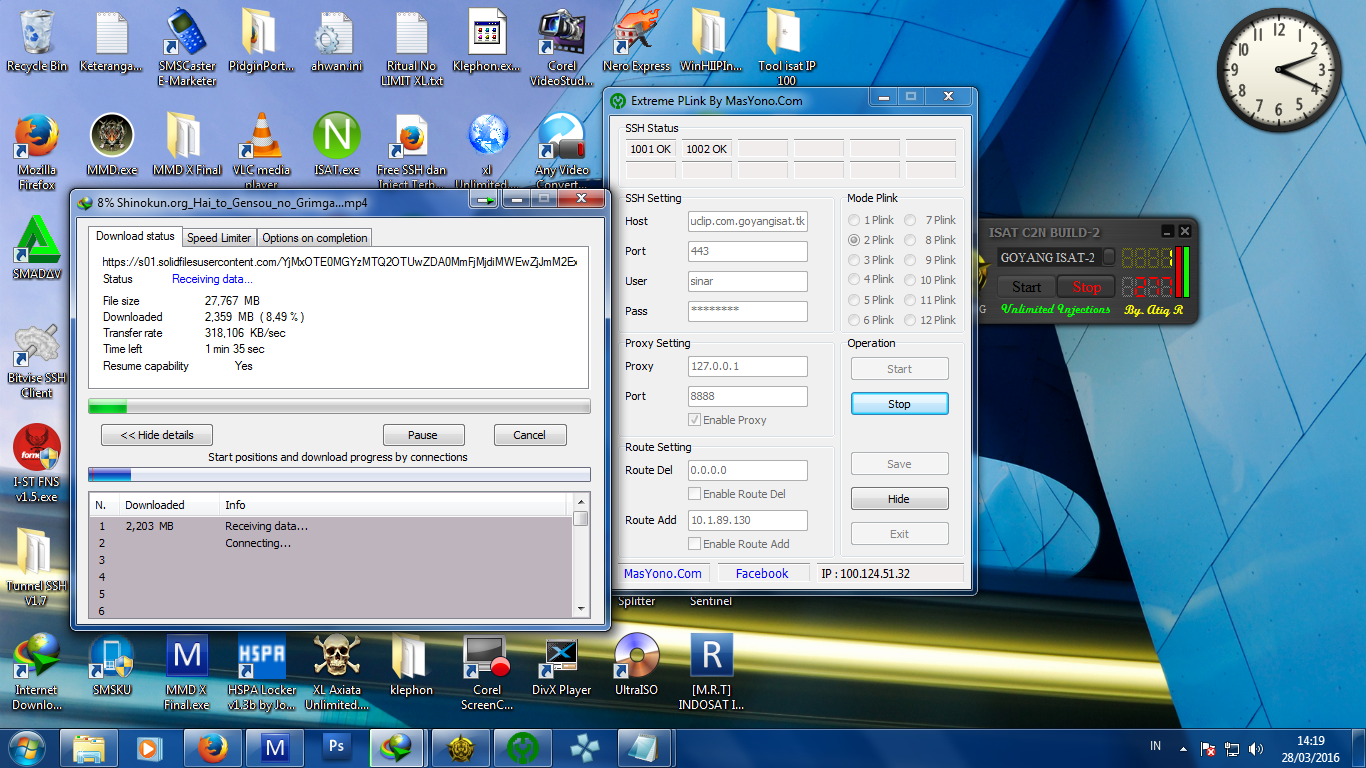Switch to Extreme PLink via taskbar icon
Image resolution: width=1366 pixels, height=768 pixels.
tap(522, 747)
